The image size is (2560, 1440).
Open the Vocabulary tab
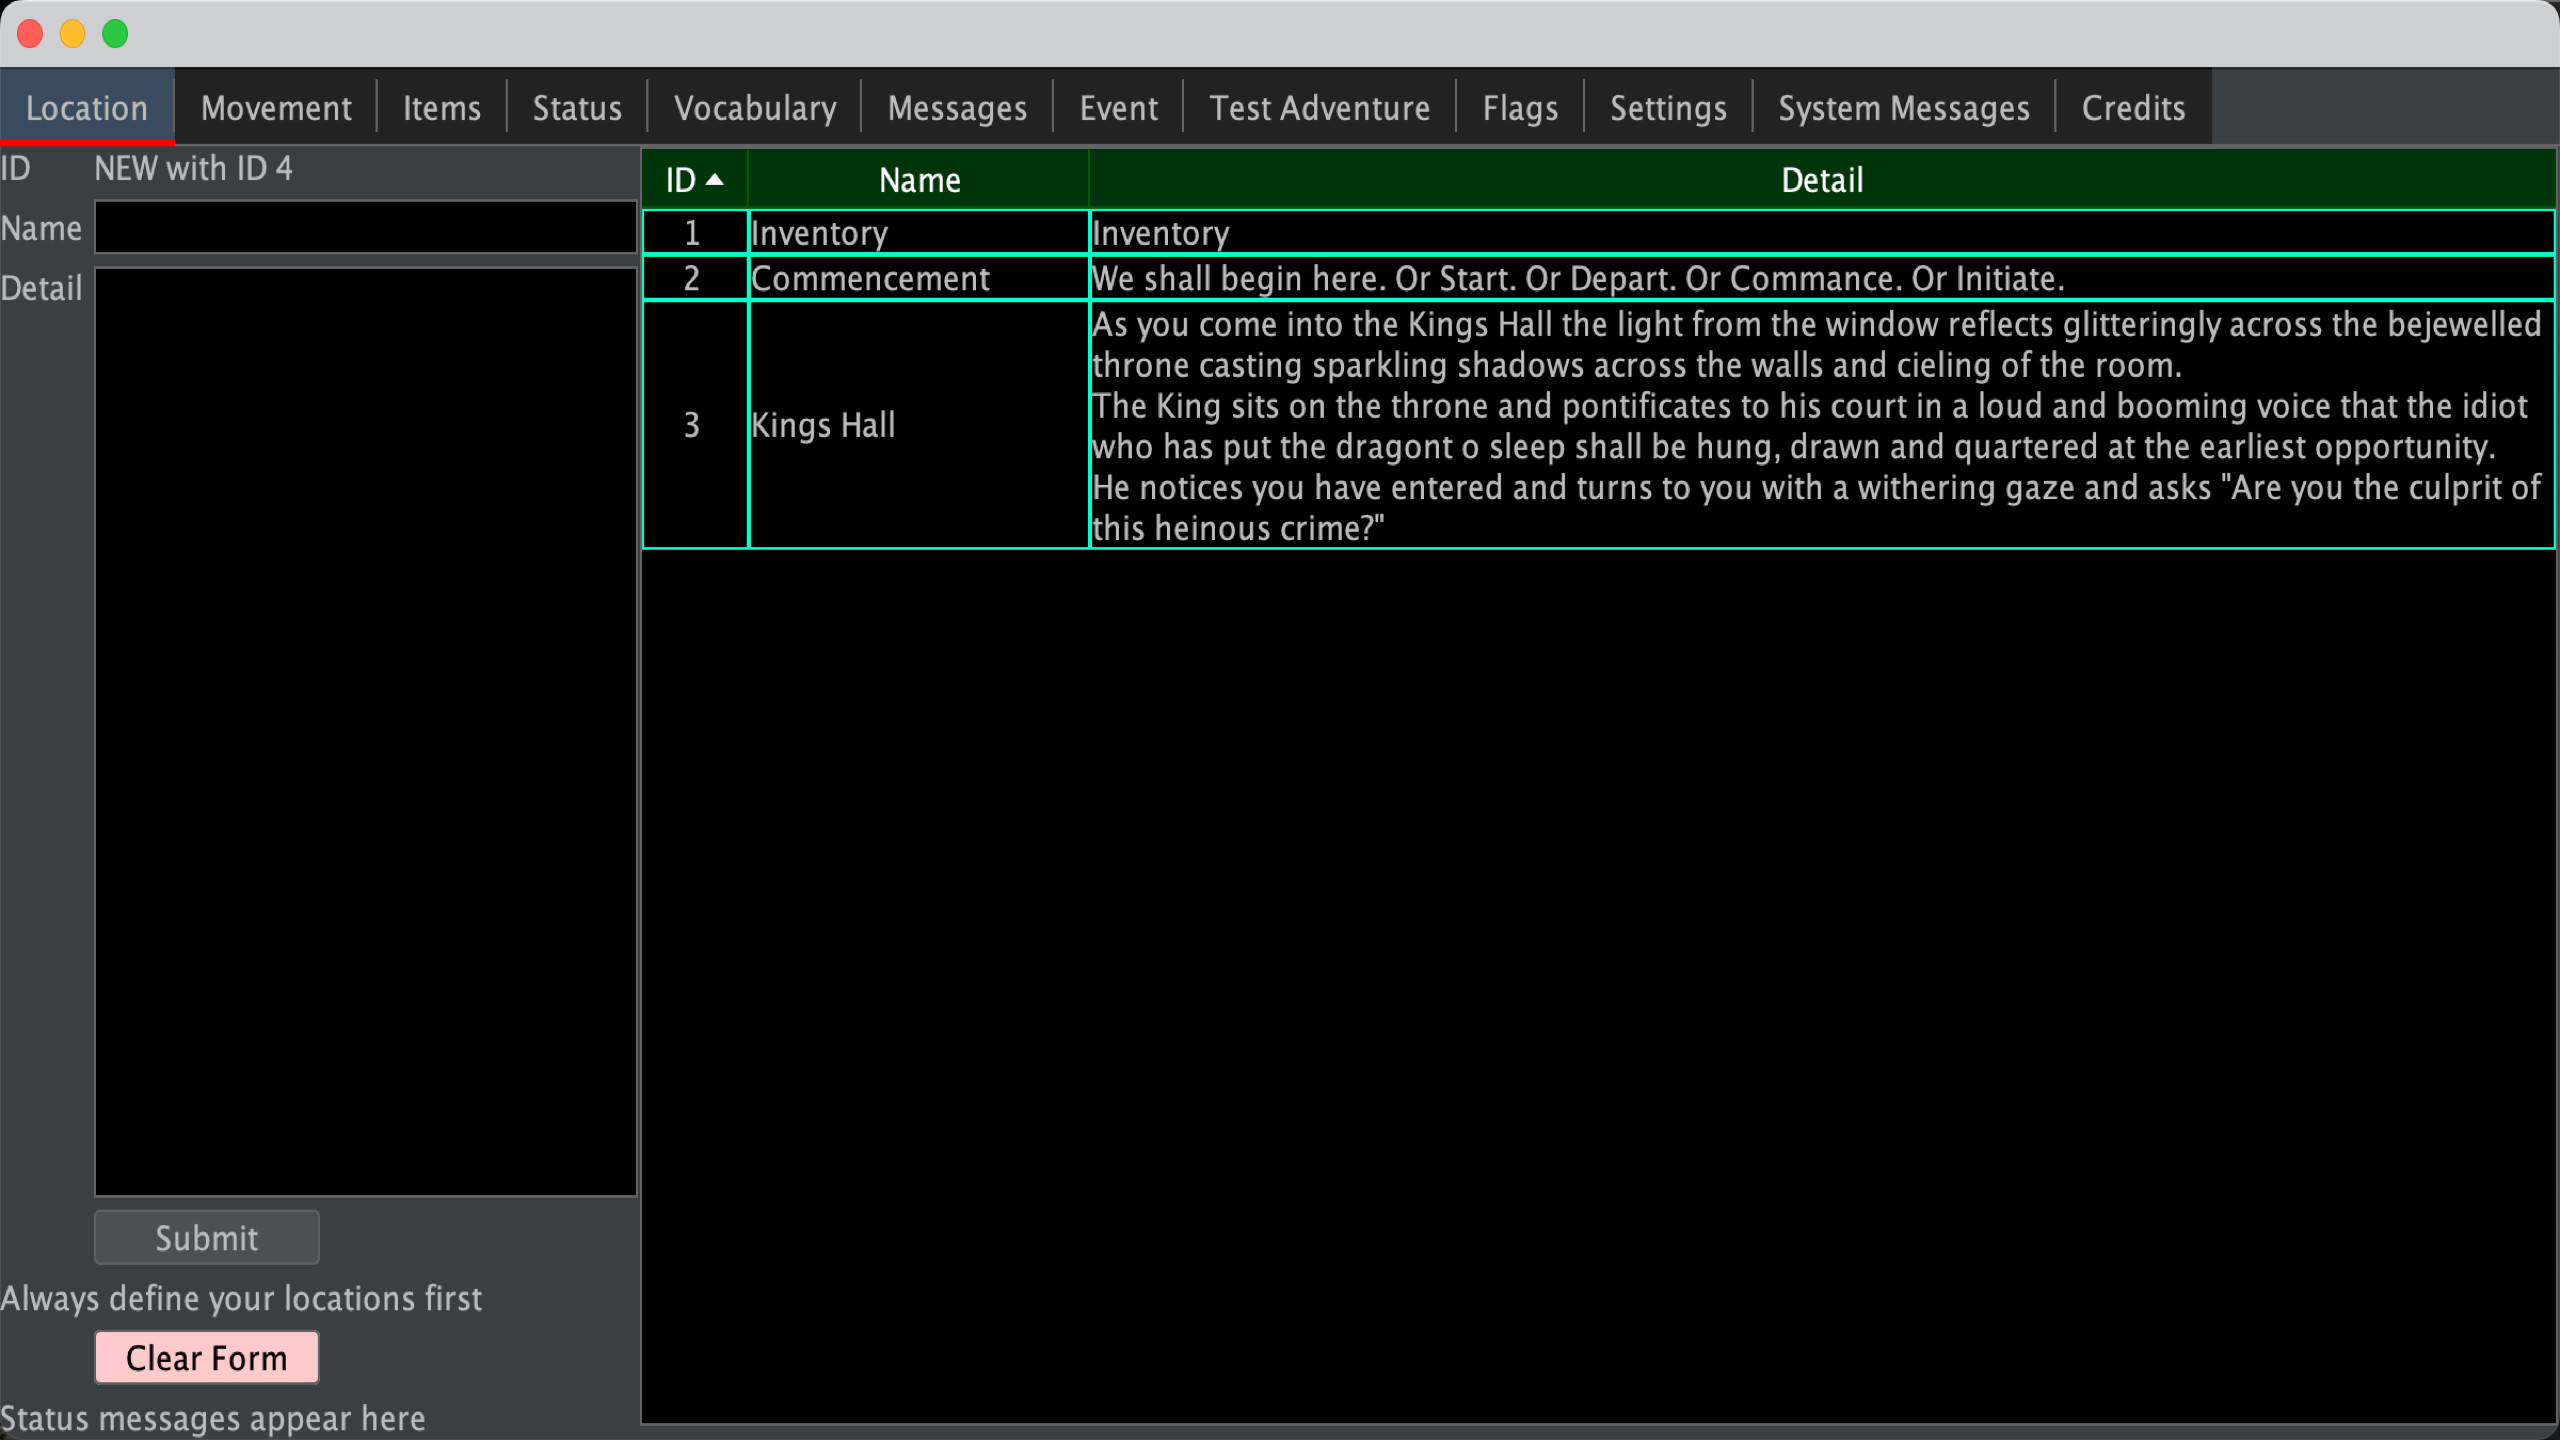coord(755,107)
